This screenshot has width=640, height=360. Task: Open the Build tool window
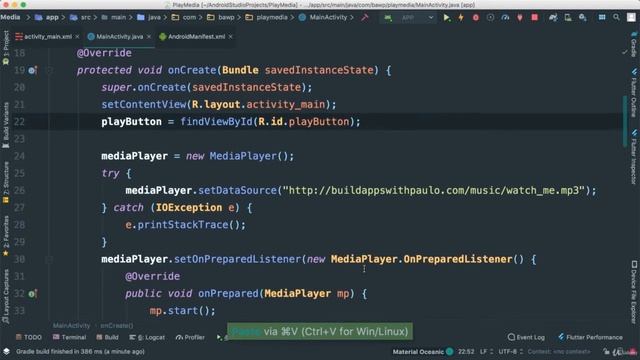click(107, 337)
